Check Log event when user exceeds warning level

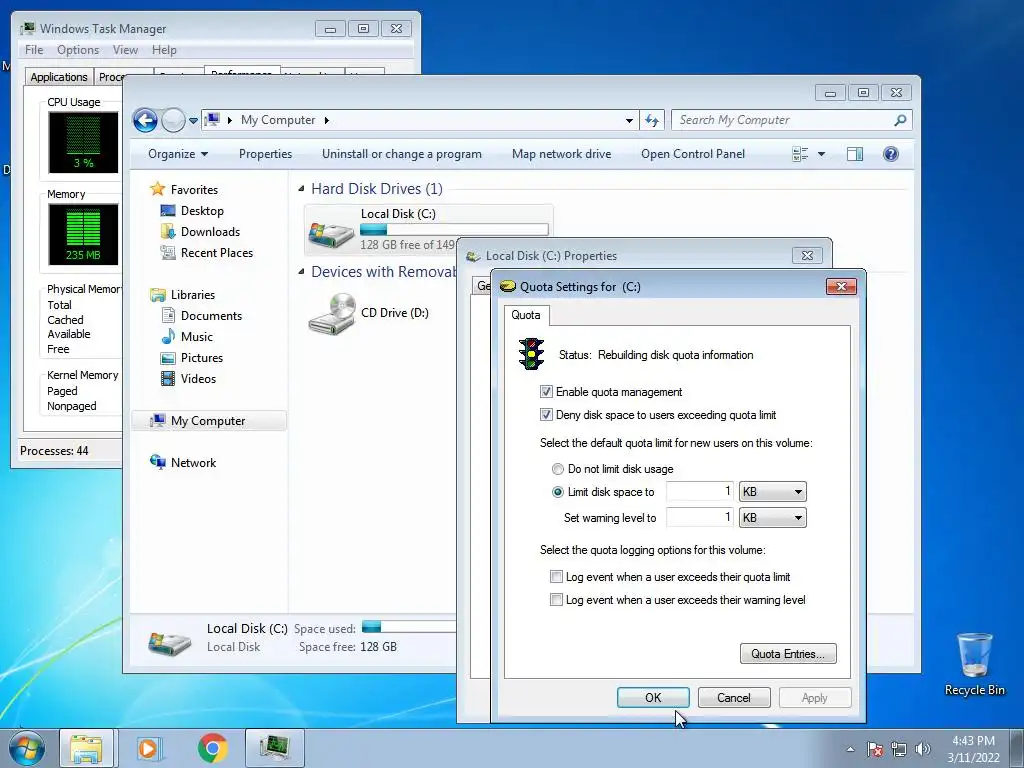click(556, 600)
